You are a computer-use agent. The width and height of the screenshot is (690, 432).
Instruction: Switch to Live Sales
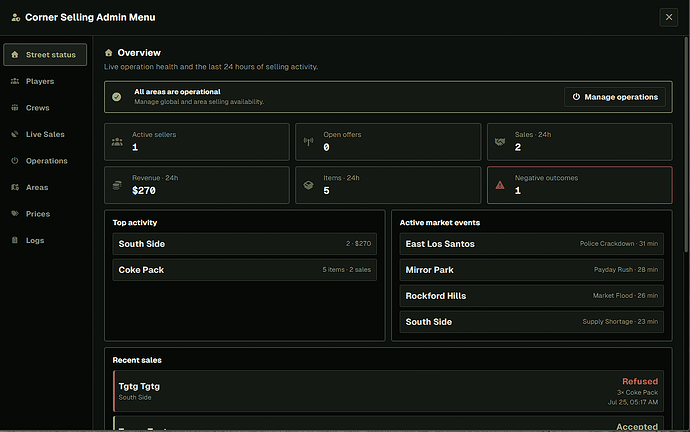(45, 134)
